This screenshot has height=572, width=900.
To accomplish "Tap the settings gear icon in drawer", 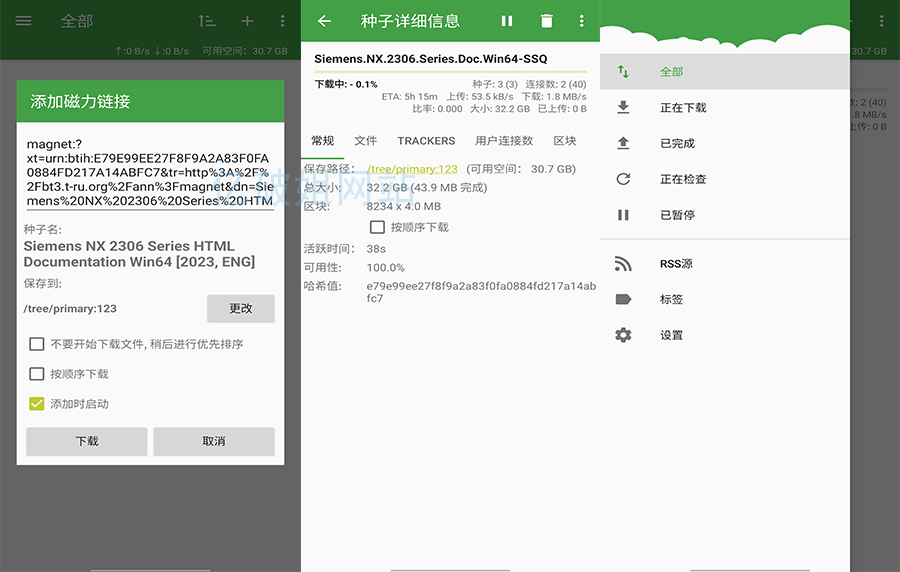I will (x=623, y=335).
